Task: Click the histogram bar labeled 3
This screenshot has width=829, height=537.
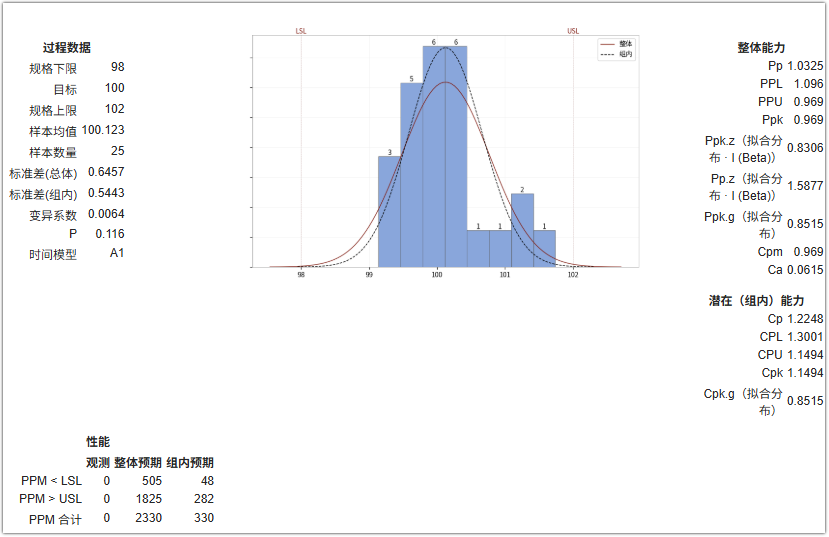Action: pyautogui.click(x=389, y=211)
